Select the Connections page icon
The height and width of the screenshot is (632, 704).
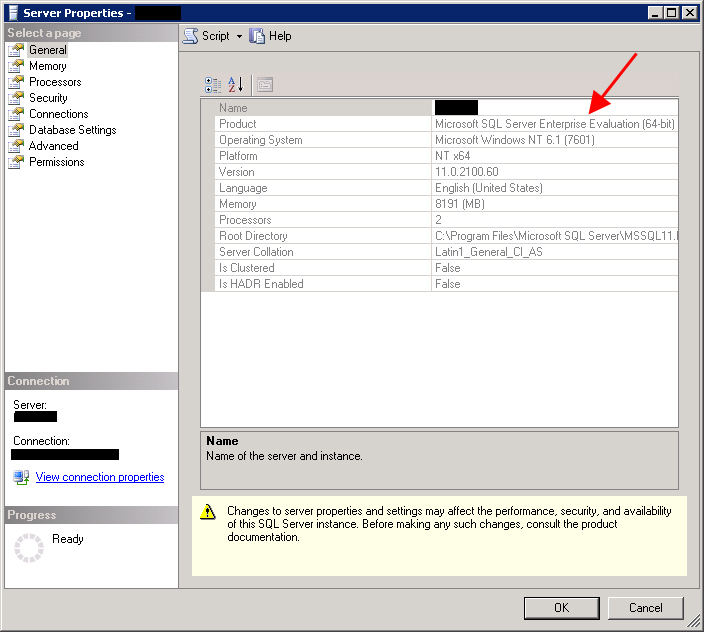(16, 114)
